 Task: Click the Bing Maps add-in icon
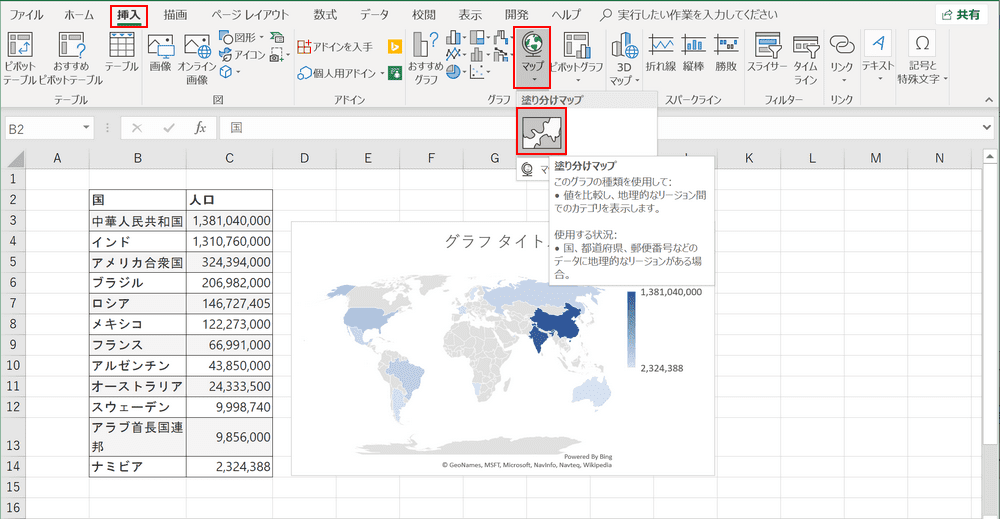tap(395, 47)
